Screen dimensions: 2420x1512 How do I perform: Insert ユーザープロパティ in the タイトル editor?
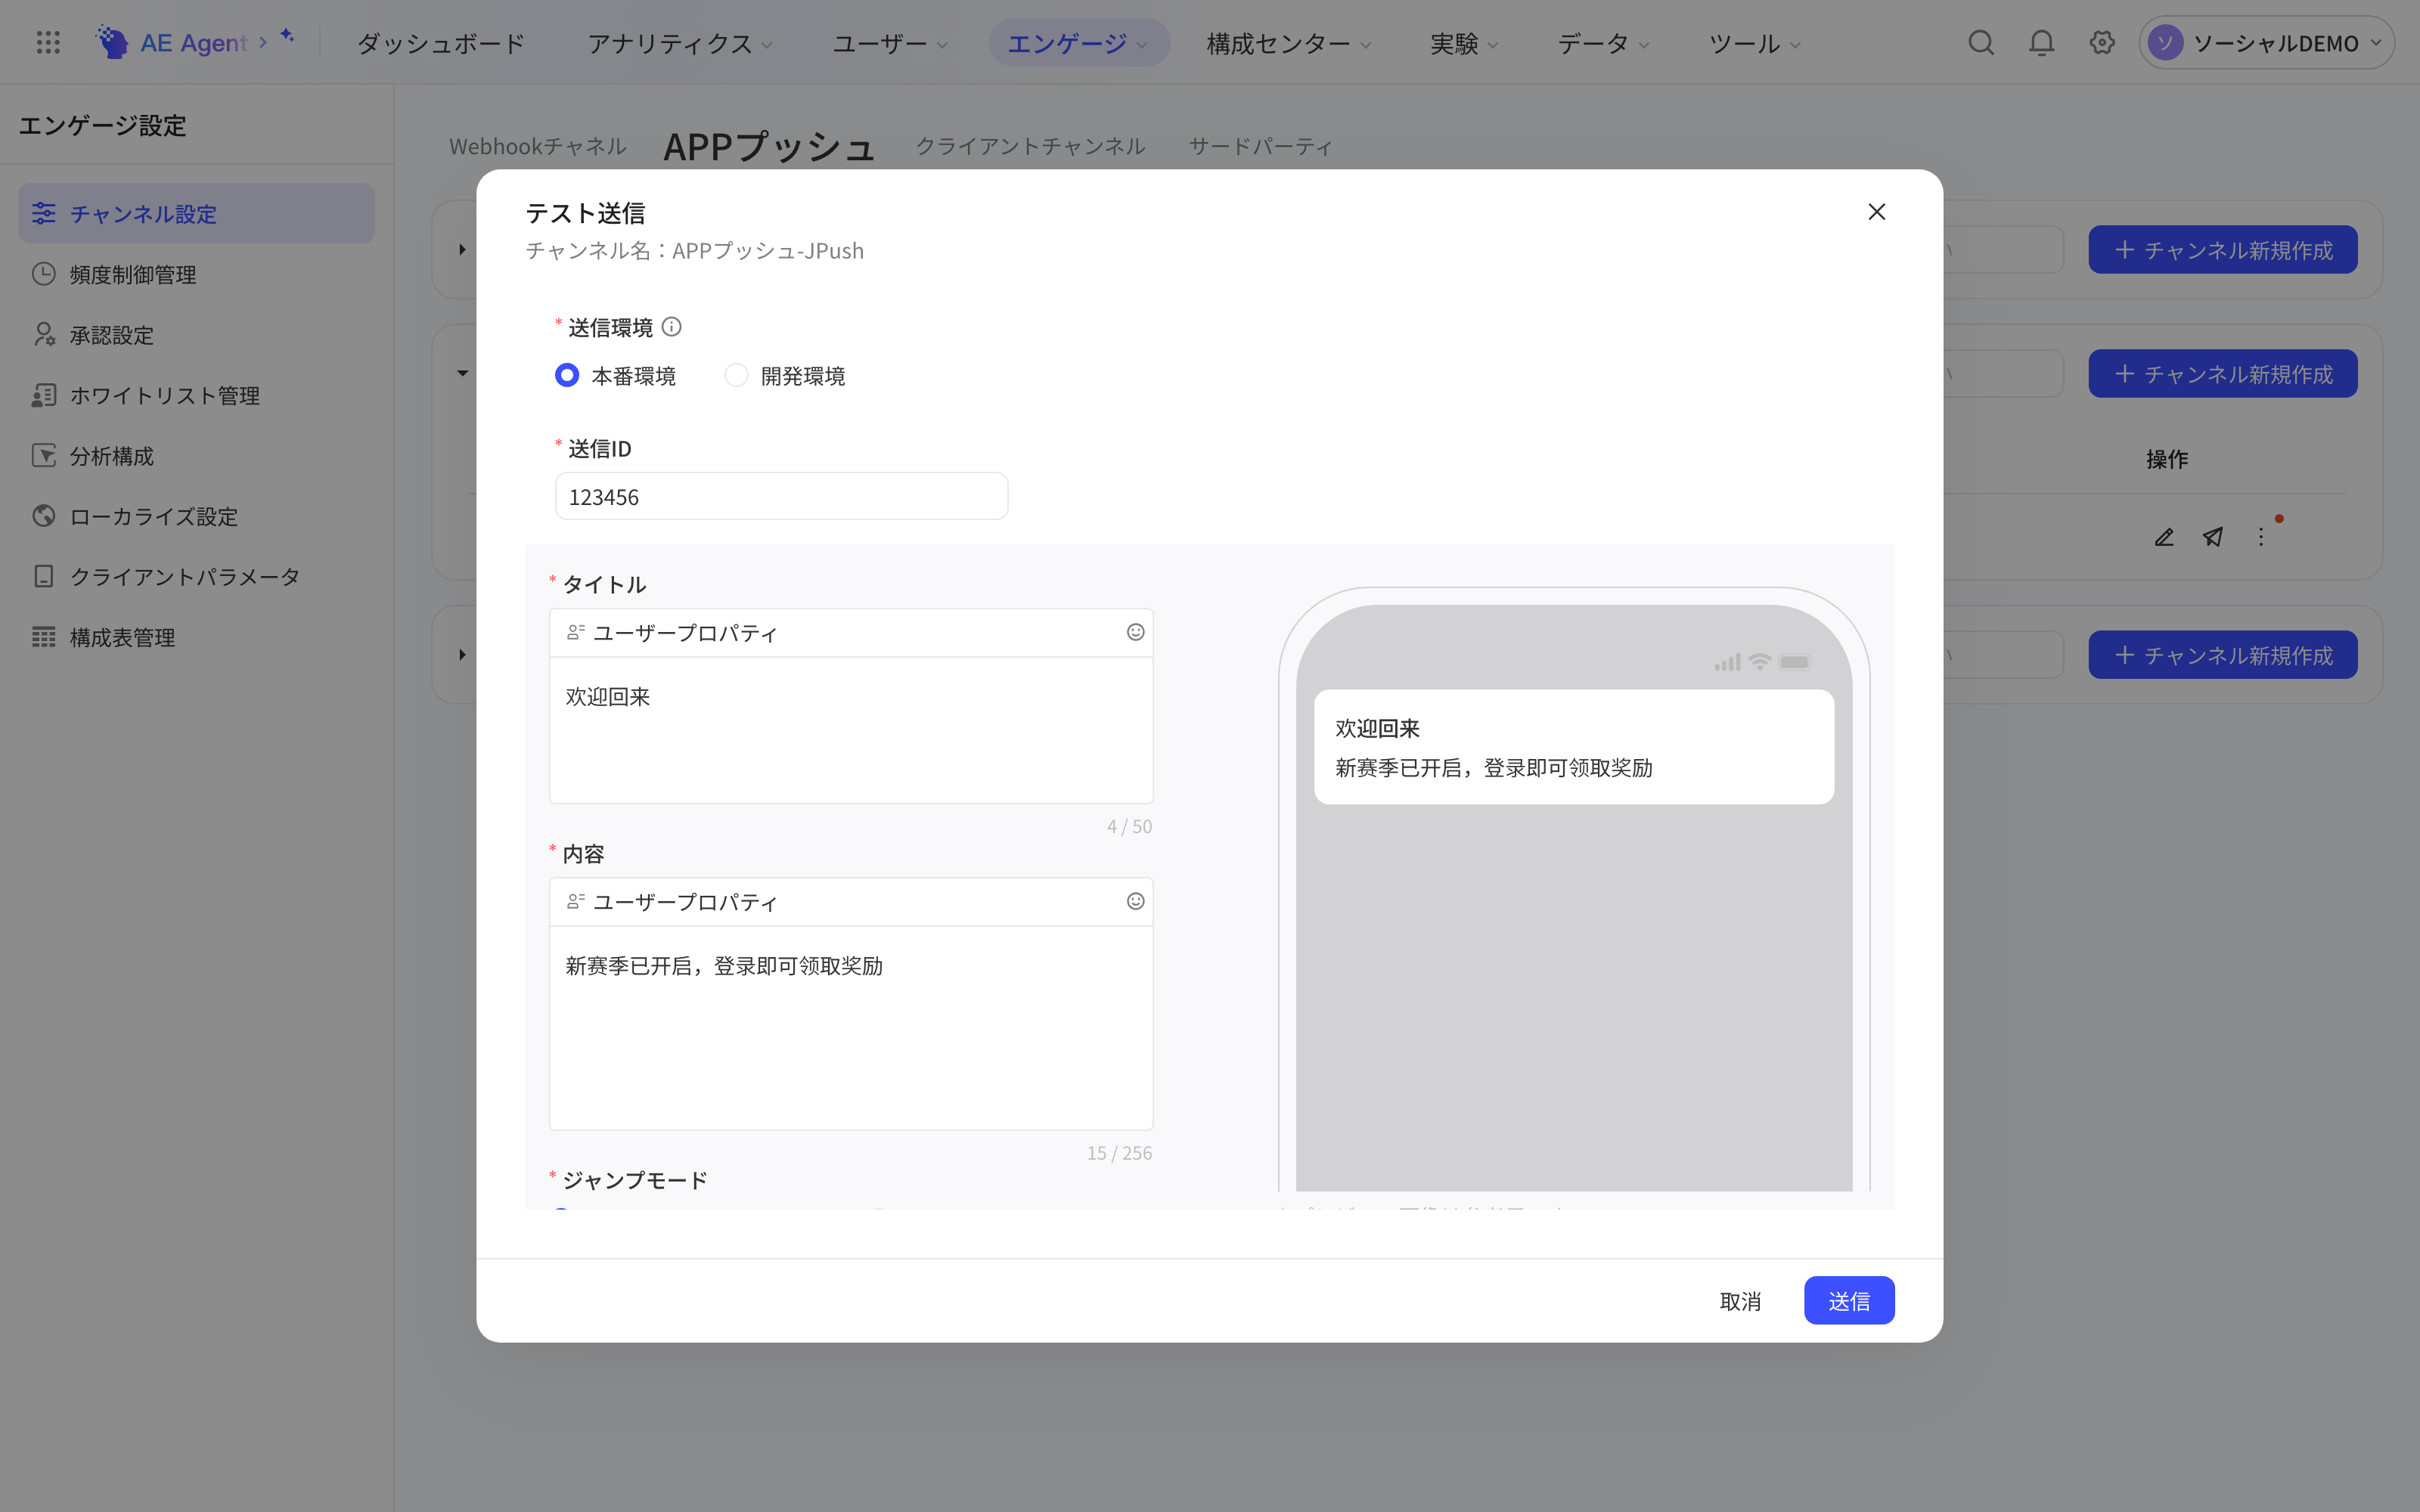pyautogui.click(x=672, y=633)
